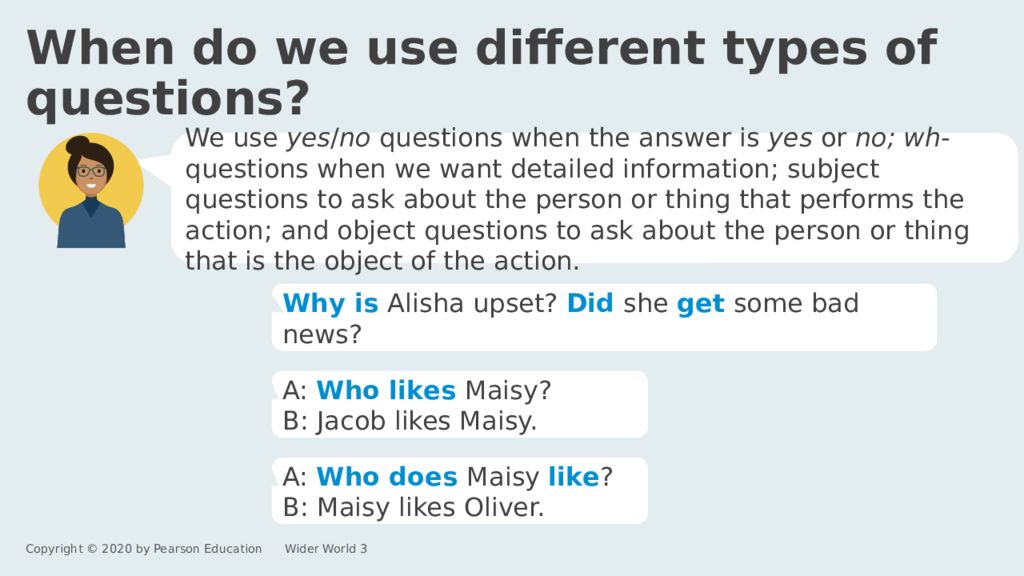
Task: Click the Pearson Education copyright notice
Action: coord(144,549)
